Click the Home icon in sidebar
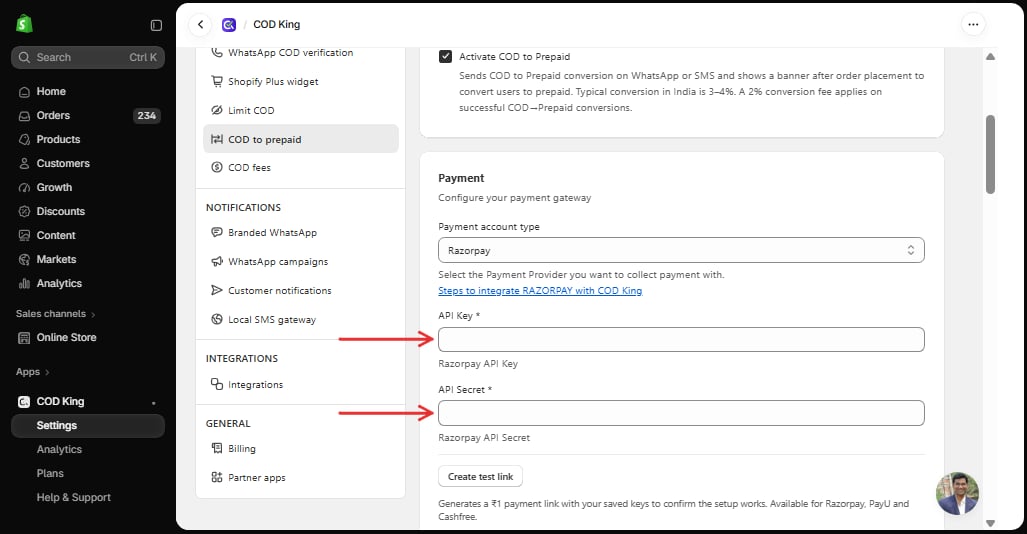1027x534 pixels. pos(24,92)
